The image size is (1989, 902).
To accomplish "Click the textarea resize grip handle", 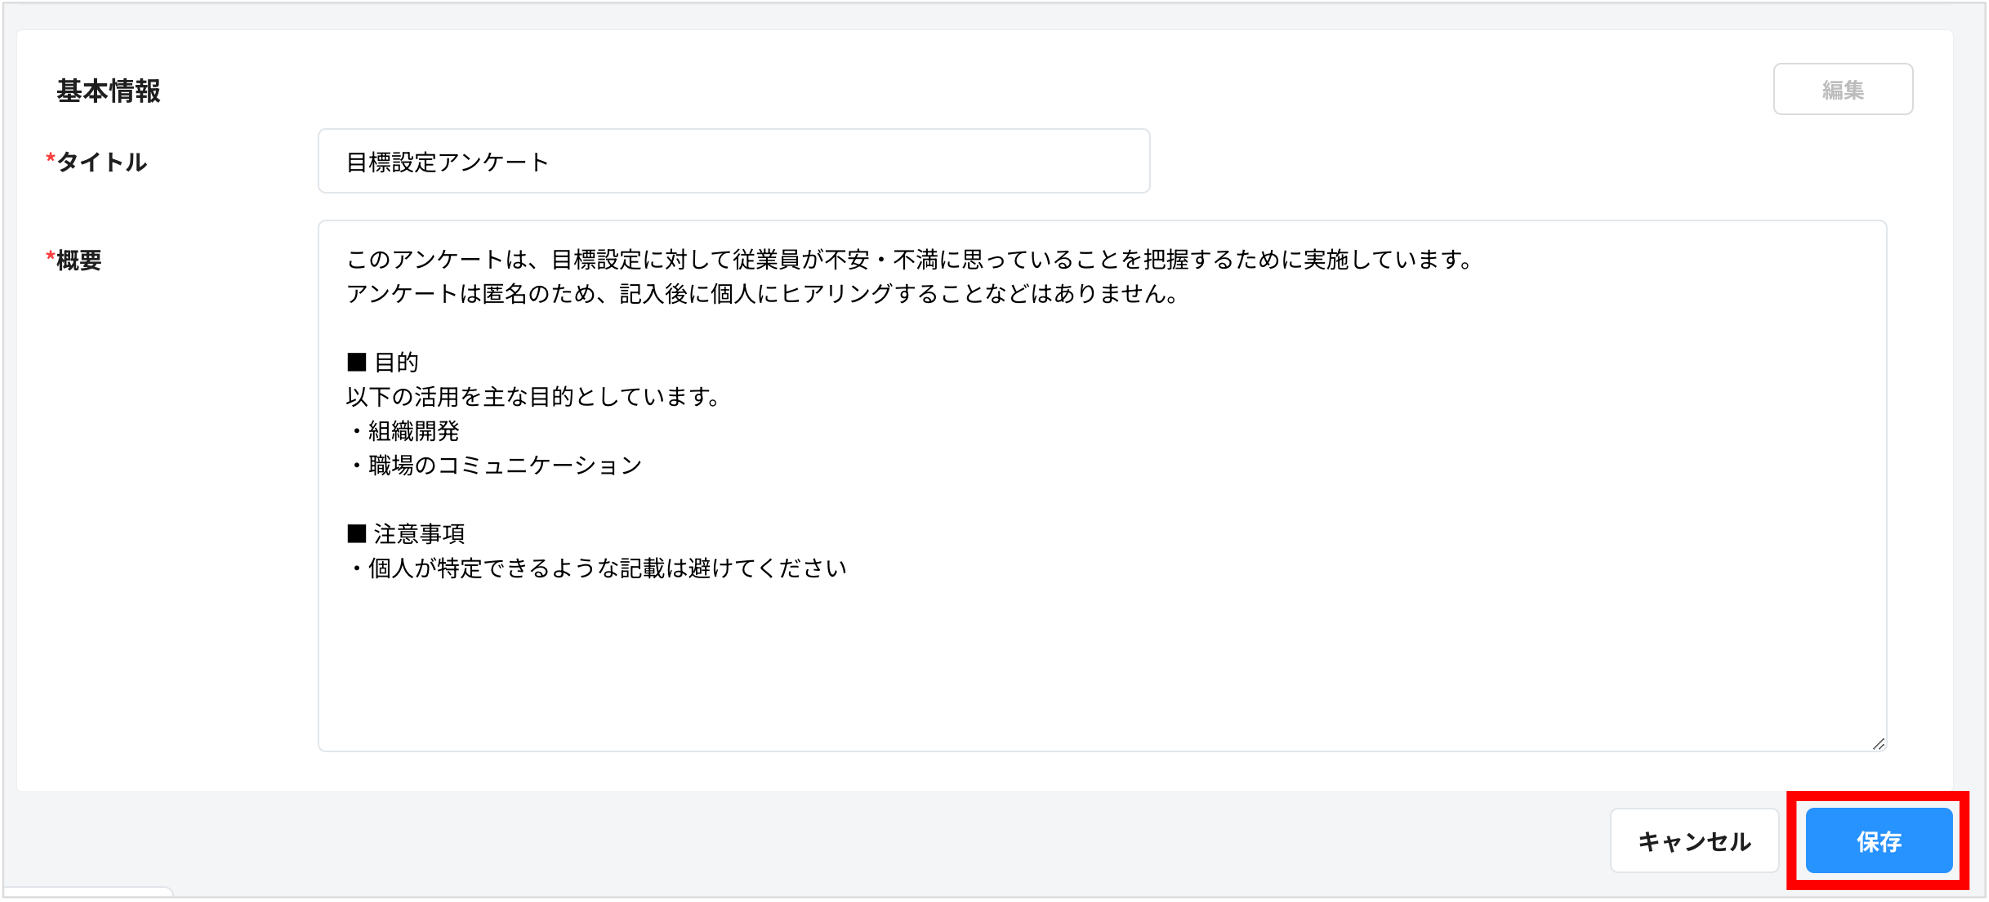I will click(1878, 744).
